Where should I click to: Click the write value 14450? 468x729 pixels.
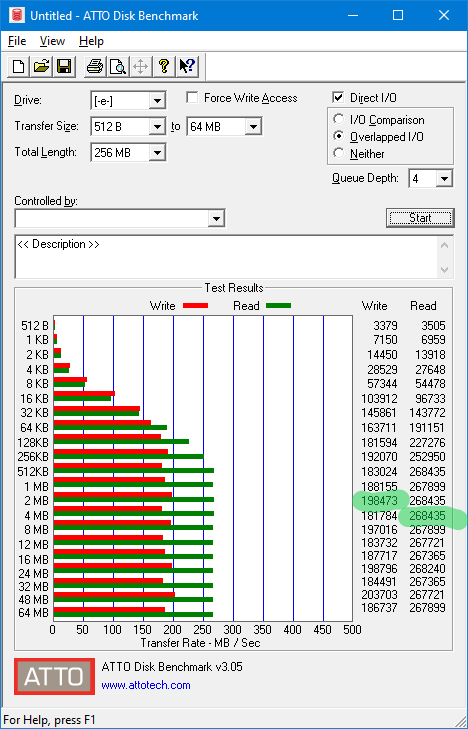click(382, 355)
